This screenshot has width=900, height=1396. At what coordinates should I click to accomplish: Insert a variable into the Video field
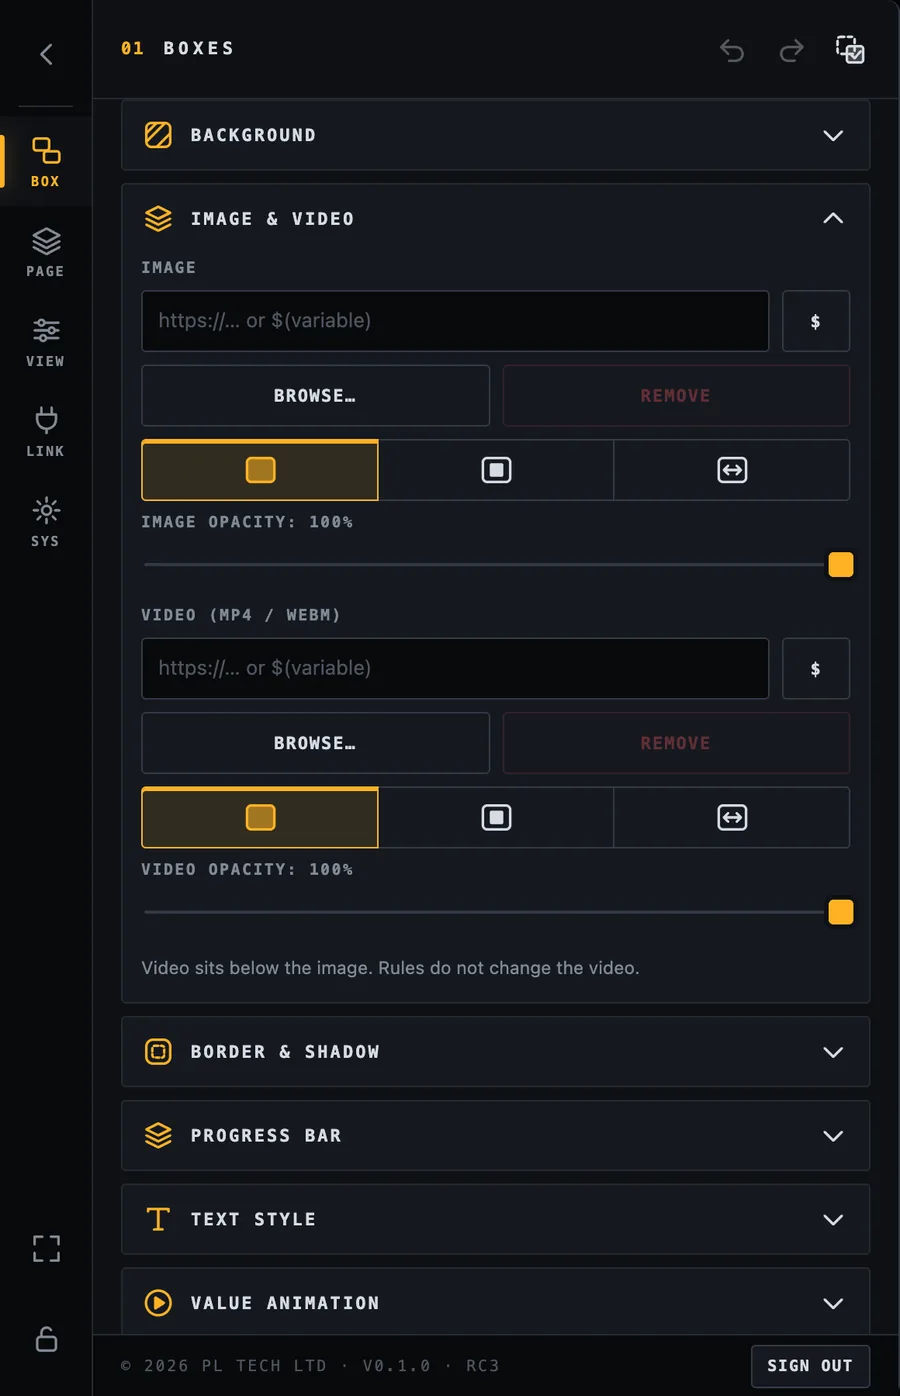tap(816, 668)
